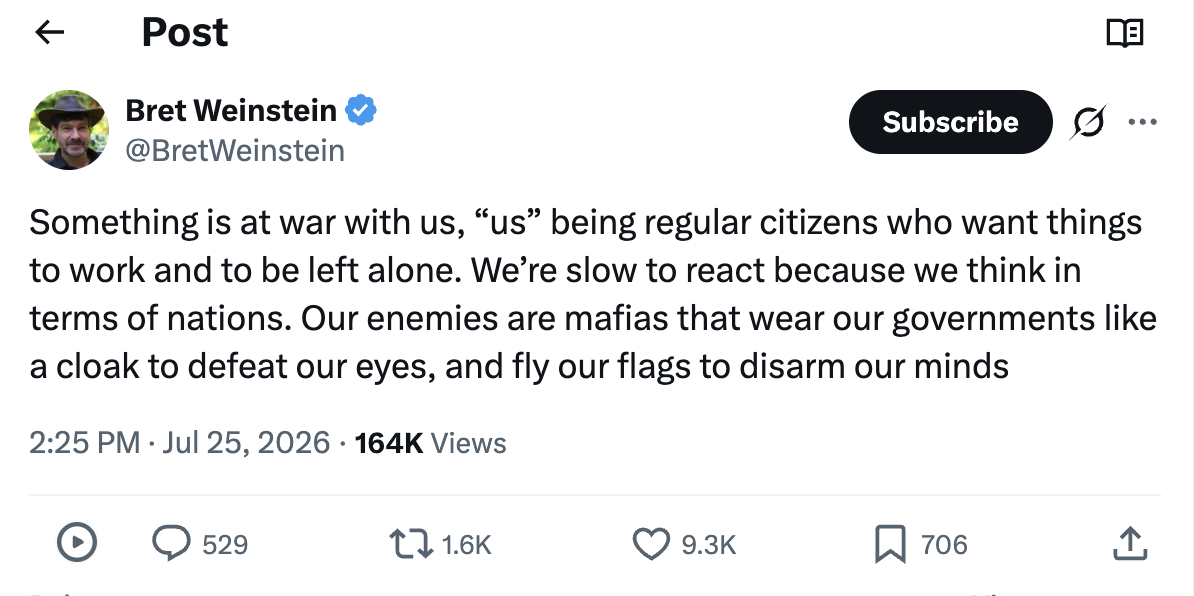This screenshot has width=1194, height=596.
Task: Open the three-dots more options menu
Action: (1142, 122)
